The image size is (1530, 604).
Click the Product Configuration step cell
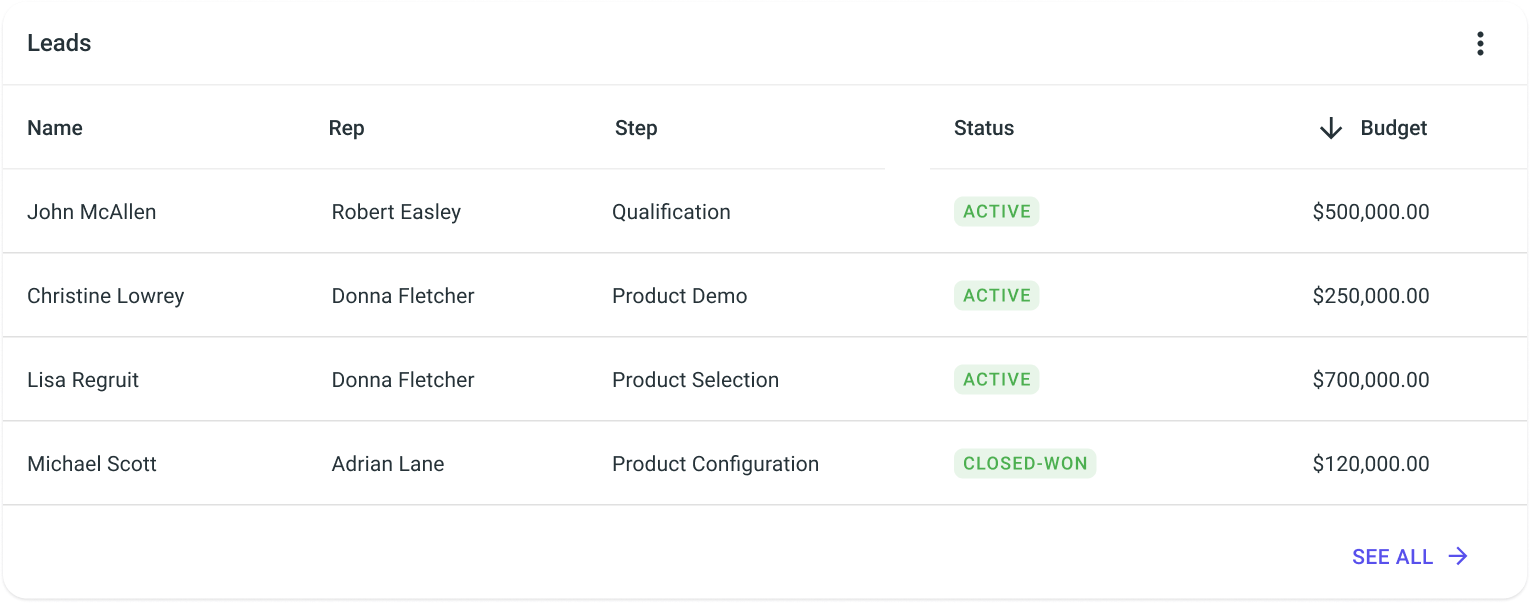click(716, 464)
